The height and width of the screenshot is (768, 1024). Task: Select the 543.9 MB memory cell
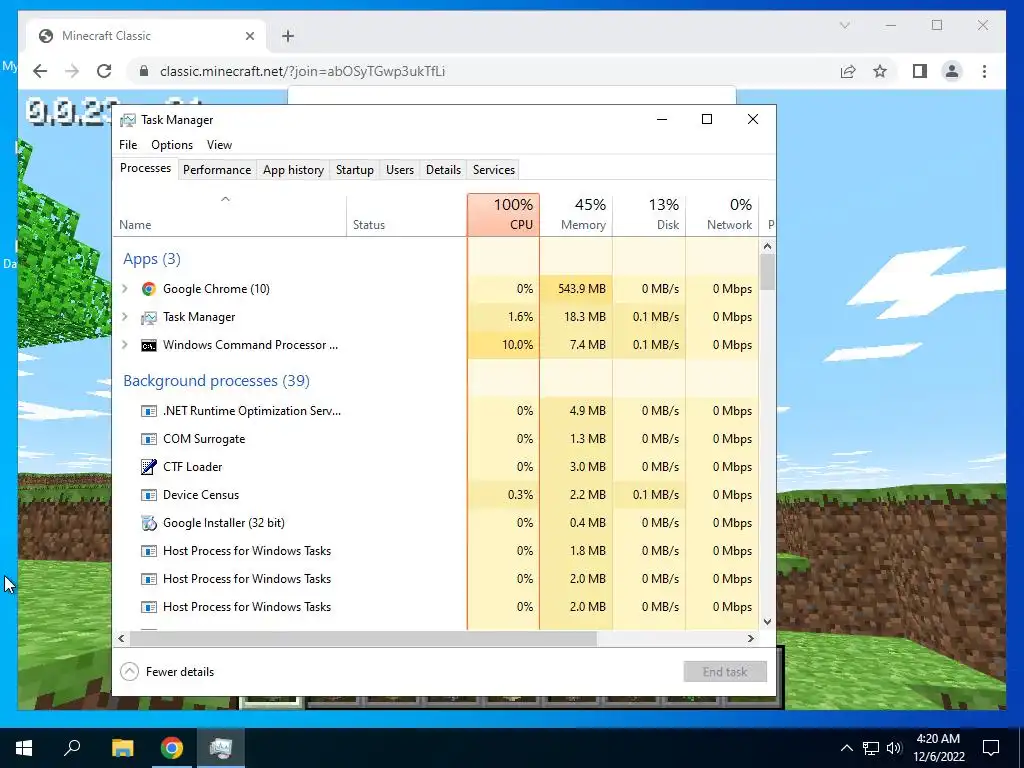pos(577,289)
